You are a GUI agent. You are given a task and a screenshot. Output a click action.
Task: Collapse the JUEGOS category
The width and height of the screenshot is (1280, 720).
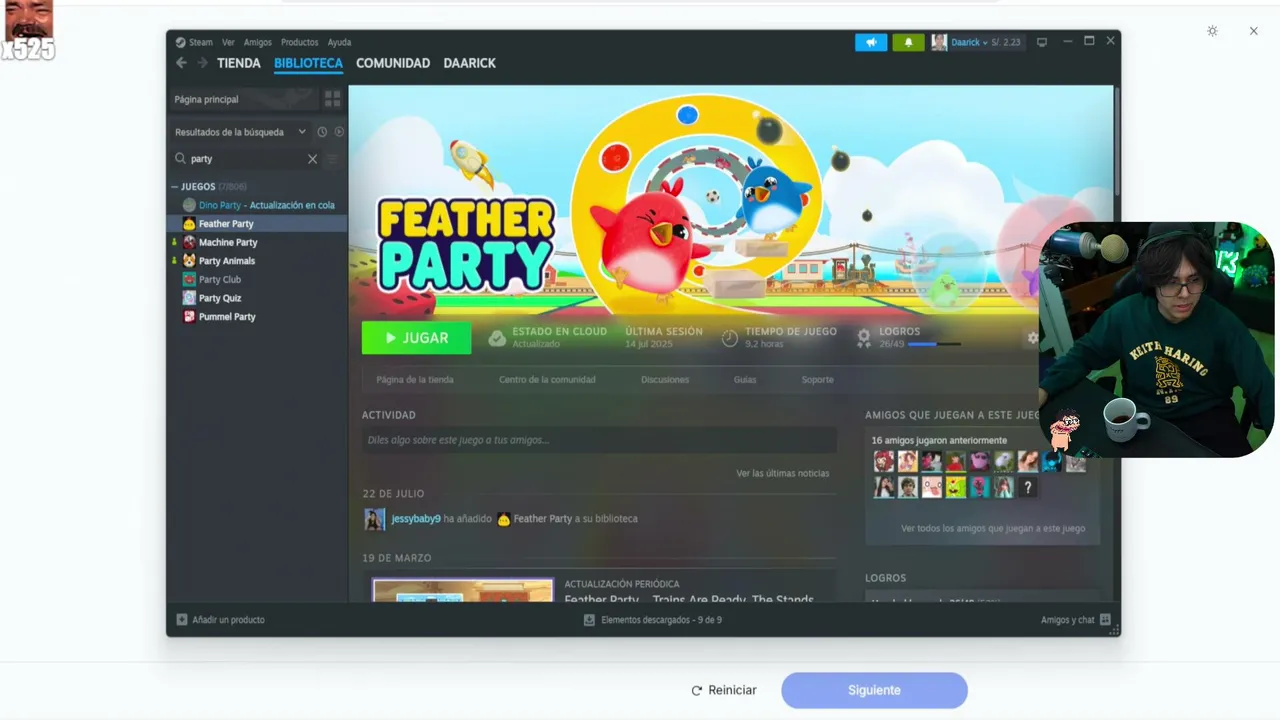coord(175,187)
